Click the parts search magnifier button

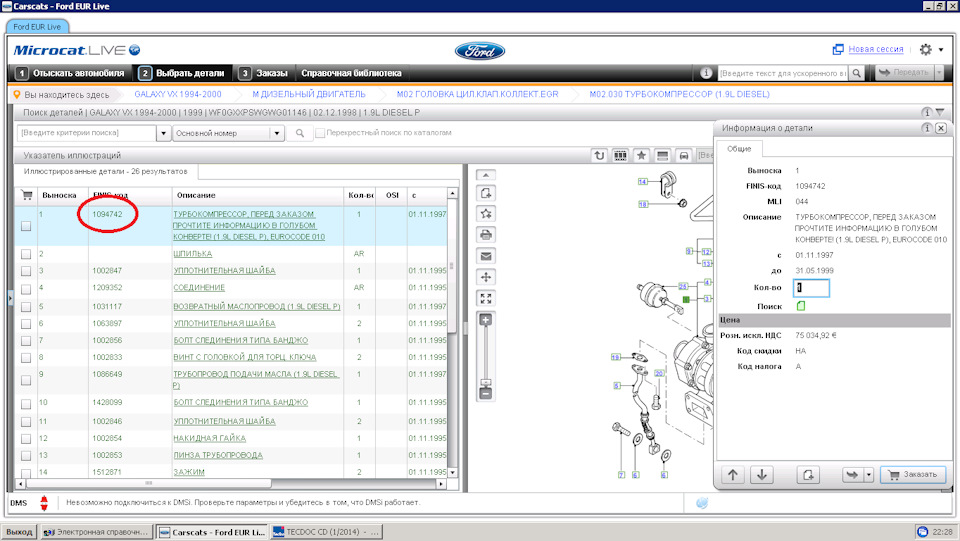point(299,133)
